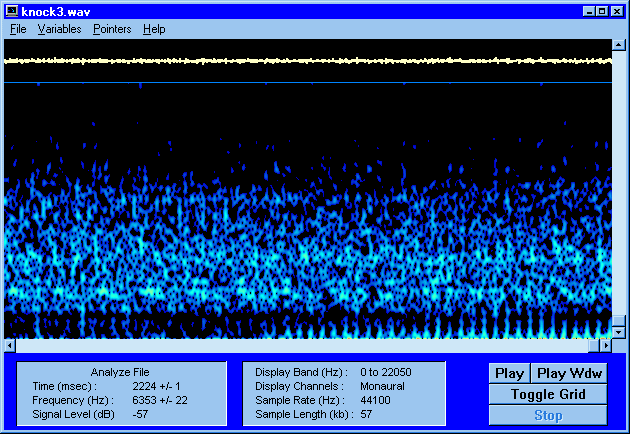Click the 'Sample Rate (Hz) :' label
The height and width of the screenshot is (434, 630).
tap(300, 400)
